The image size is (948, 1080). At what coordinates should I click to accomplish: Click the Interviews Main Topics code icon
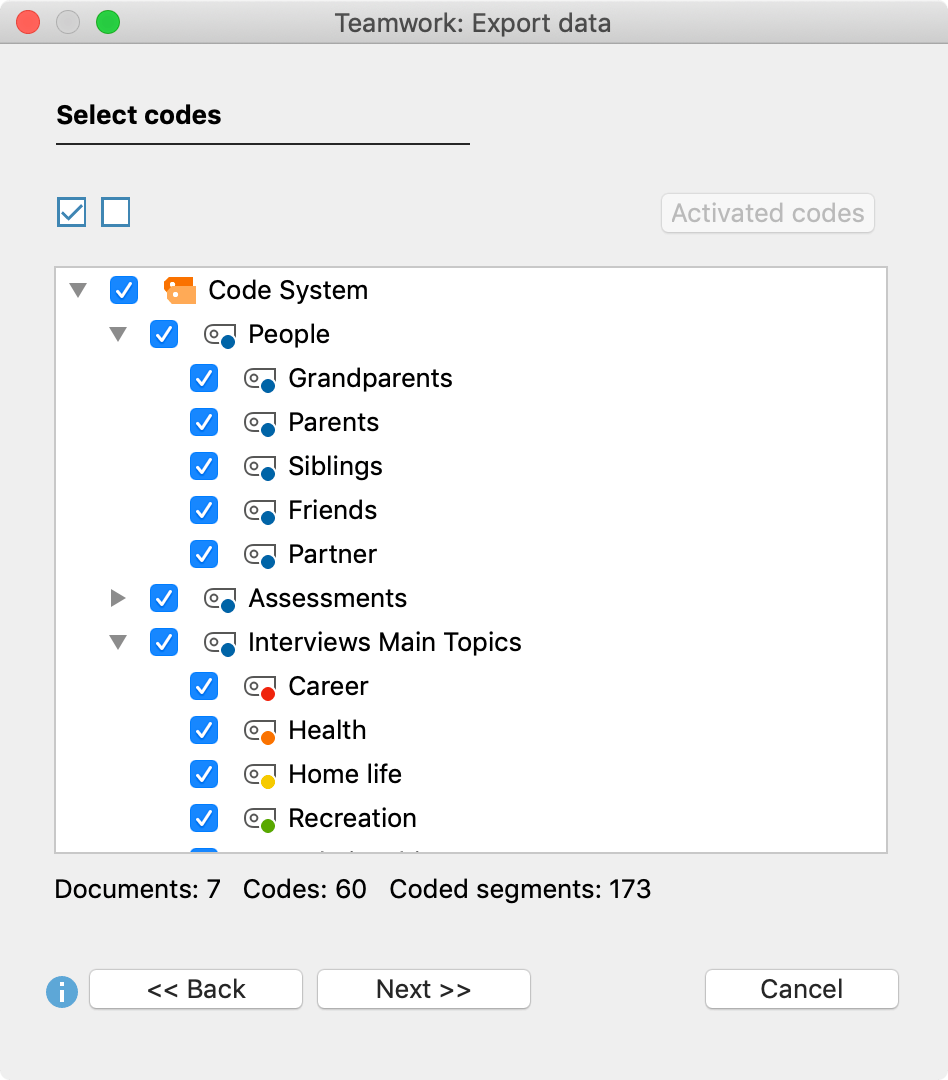point(220,644)
